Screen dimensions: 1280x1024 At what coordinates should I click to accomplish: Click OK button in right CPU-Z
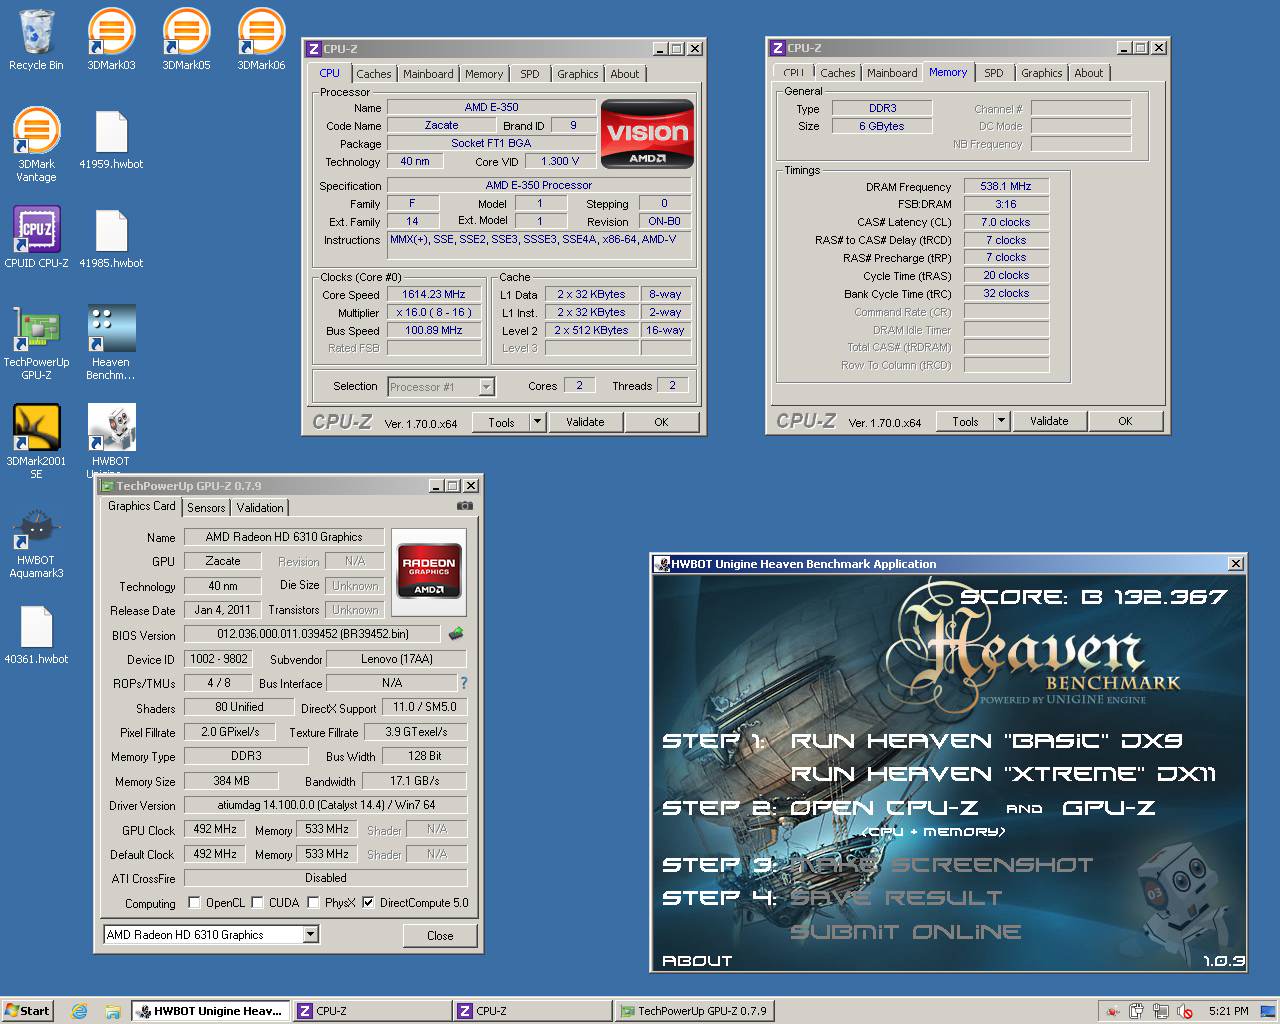[x=1125, y=421]
